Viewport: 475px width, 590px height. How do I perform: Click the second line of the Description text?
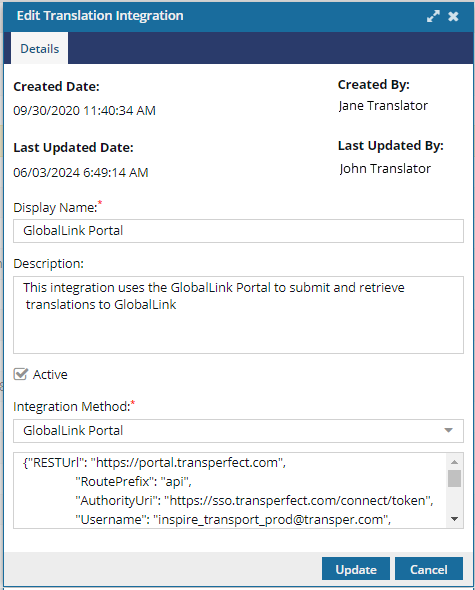(101, 304)
